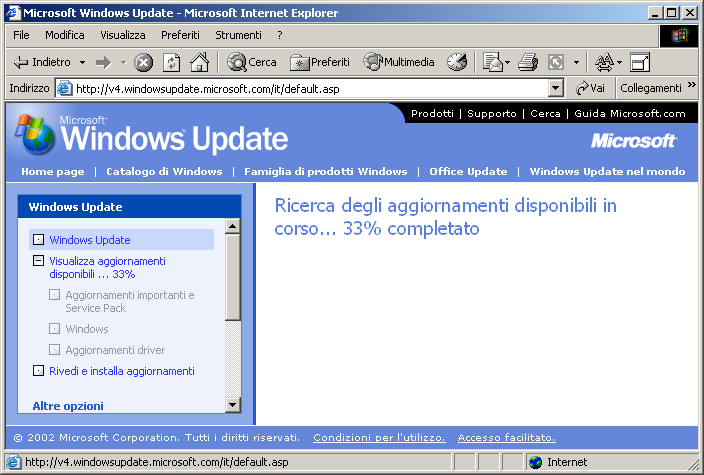
Task: Go to Home page navigation link
Action: (53, 172)
